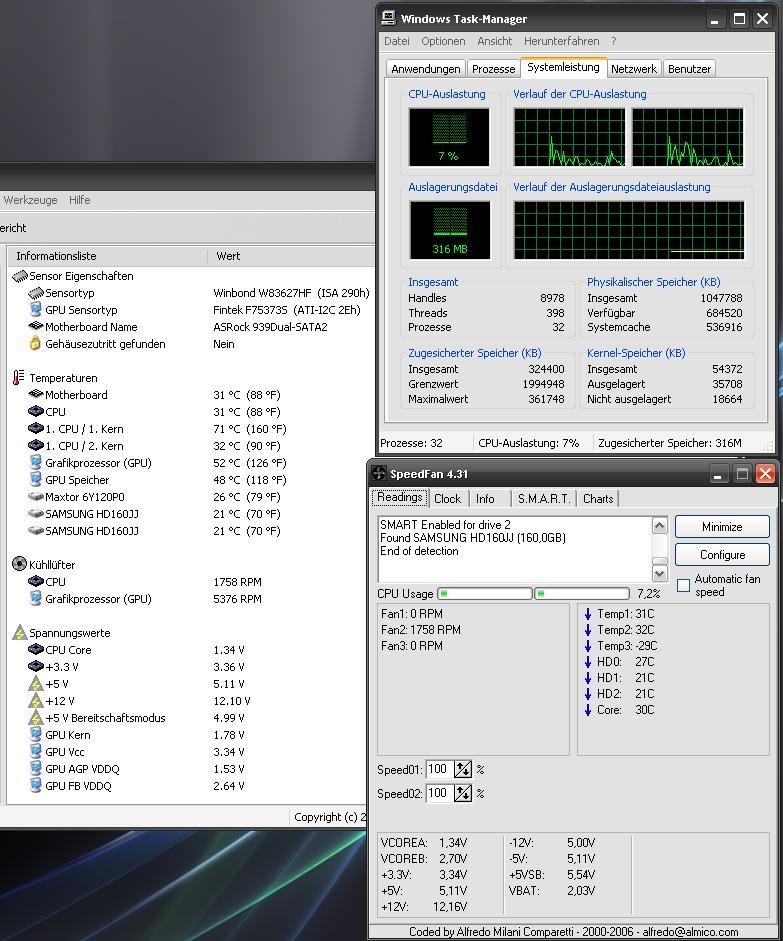Adjust the Speed02 spinner arrows
This screenshot has height=941, width=783.
point(463,793)
